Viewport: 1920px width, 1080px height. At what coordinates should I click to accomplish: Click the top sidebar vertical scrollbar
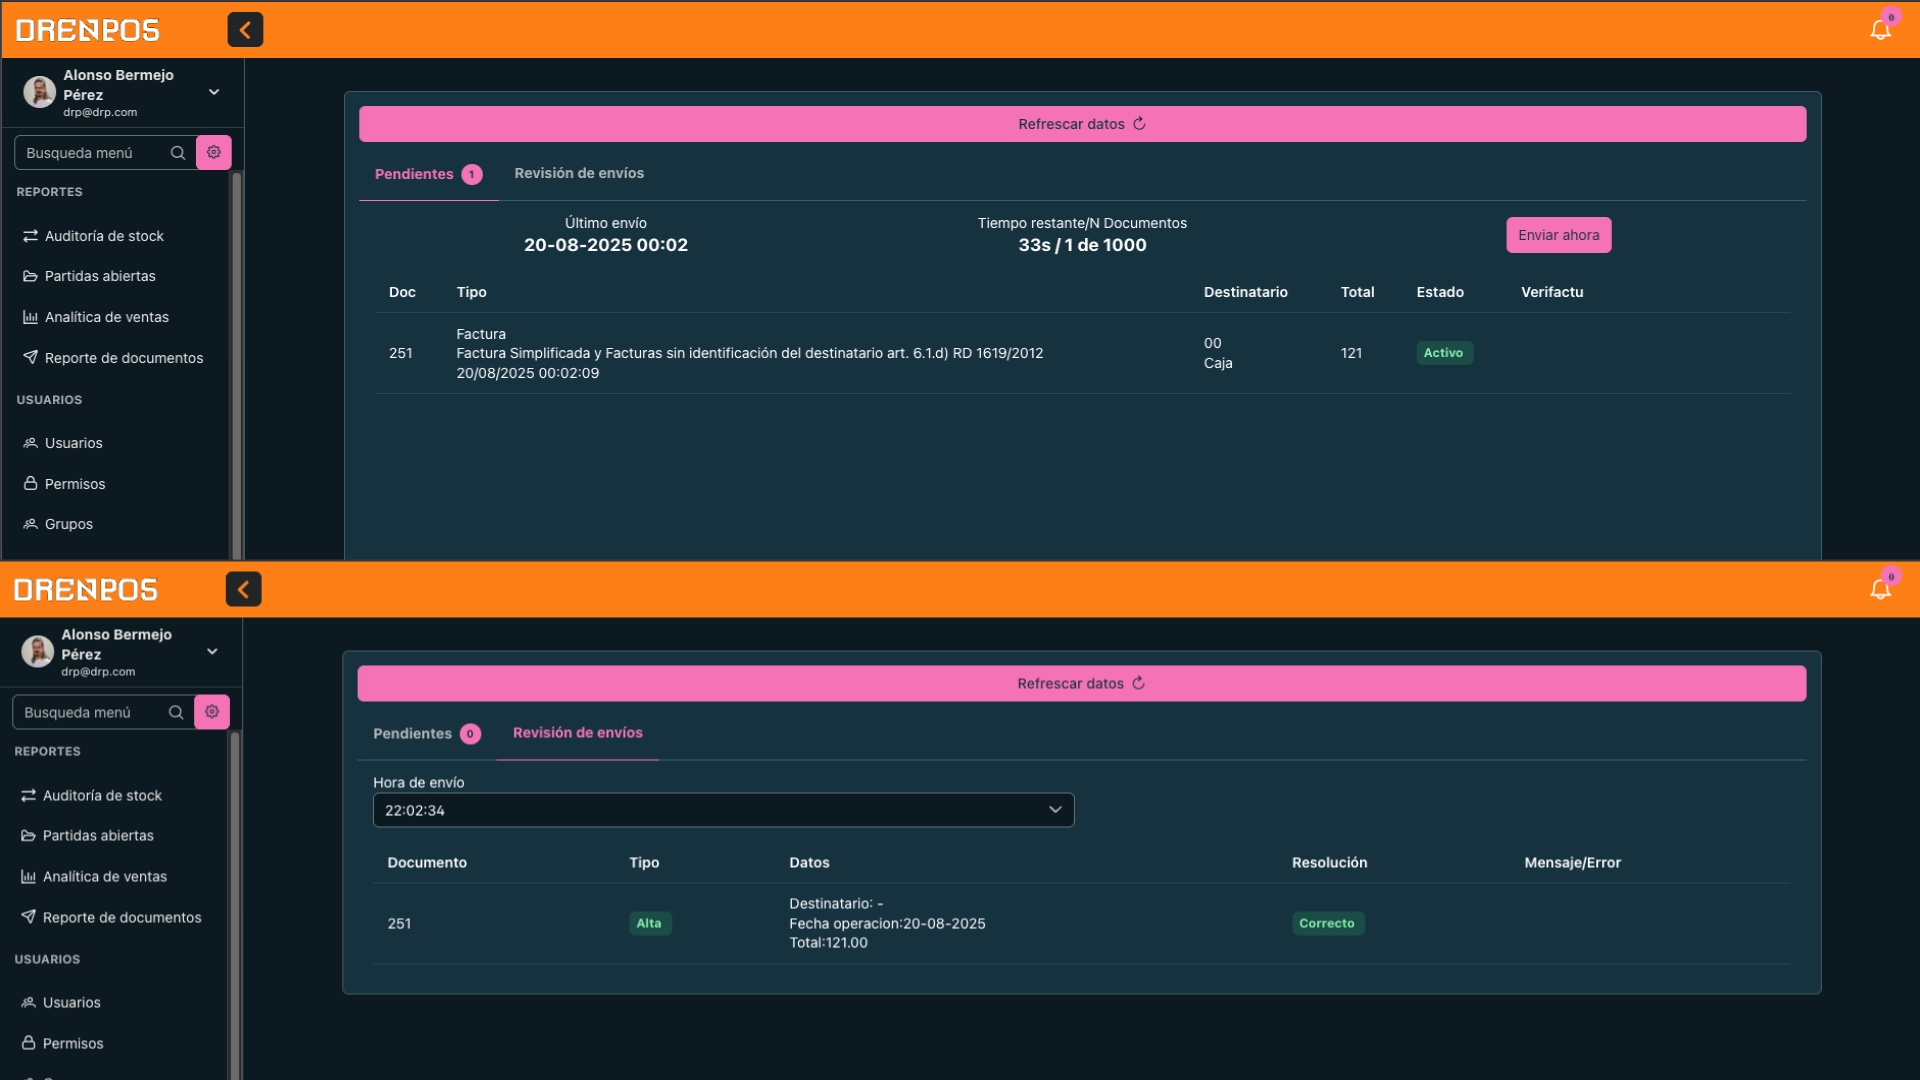click(237, 365)
